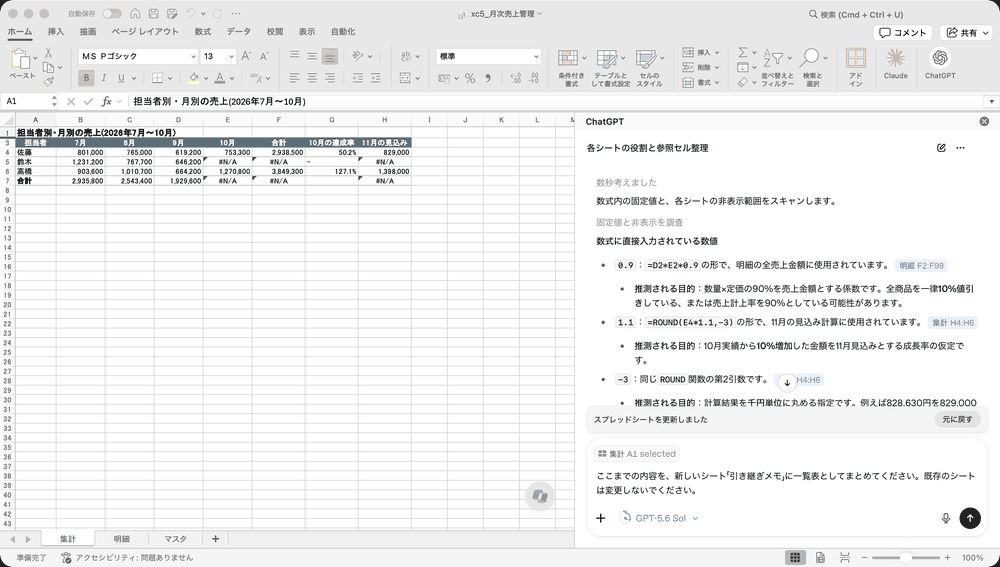Click the Name Box showing A1
The height and width of the screenshot is (567, 1000).
pyautogui.click(x=26, y=101)
